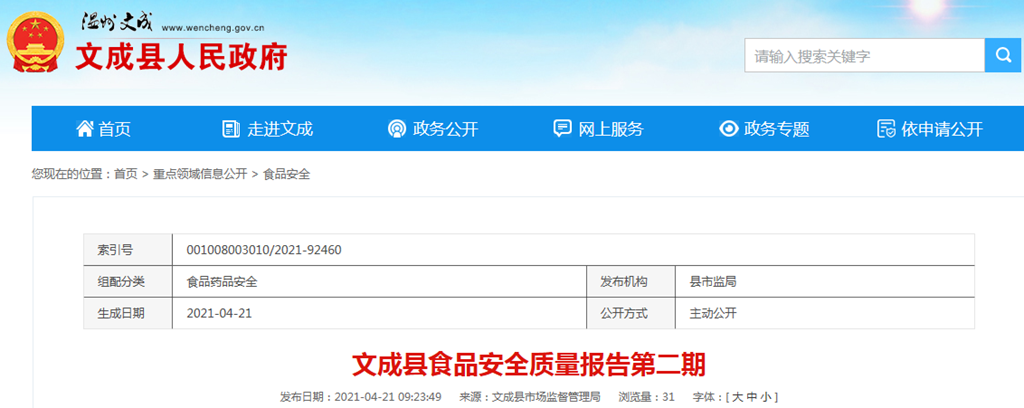Select the index number 001008003010/2021-92460

264,250
